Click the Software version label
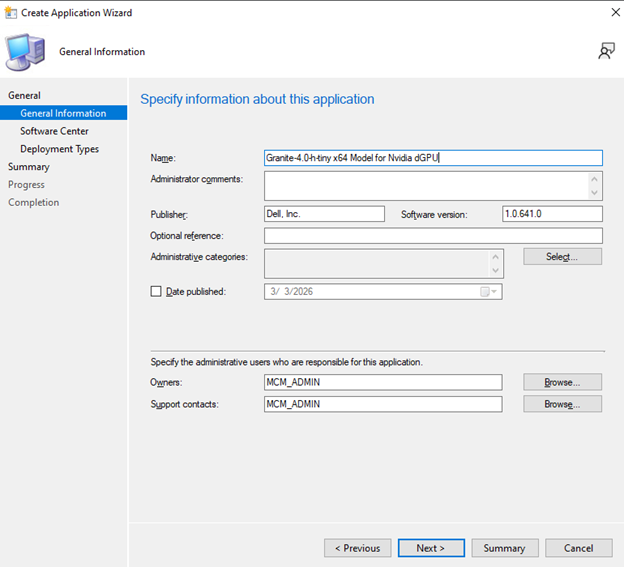 pyautogui.click(x=434, y=214)
